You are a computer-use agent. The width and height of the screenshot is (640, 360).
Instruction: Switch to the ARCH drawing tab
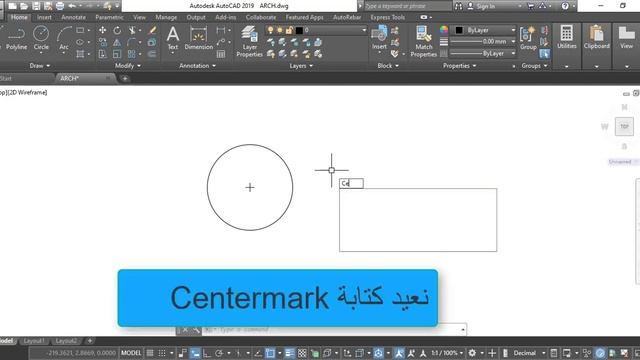(85, 78)
